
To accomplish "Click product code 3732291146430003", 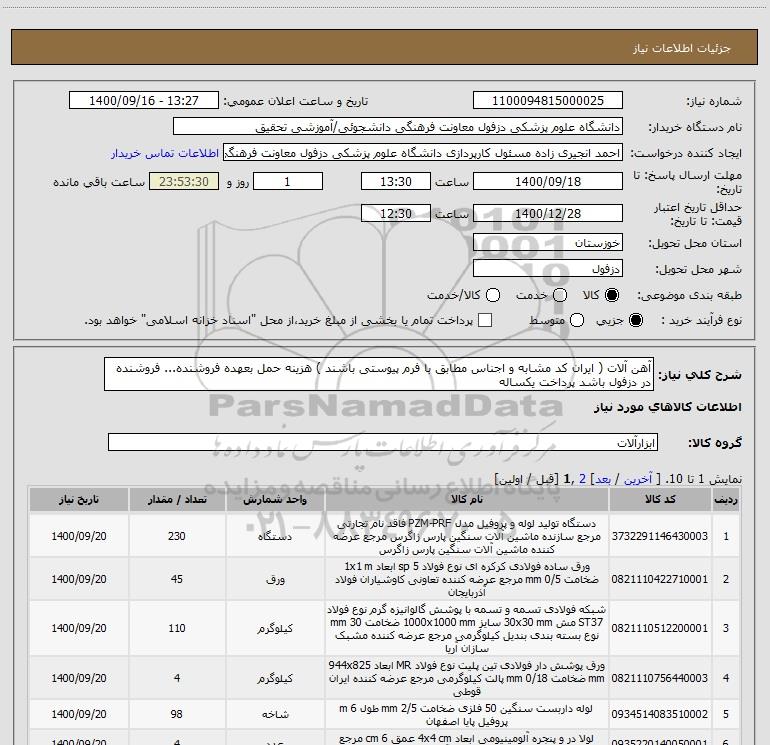I will 660,536.
